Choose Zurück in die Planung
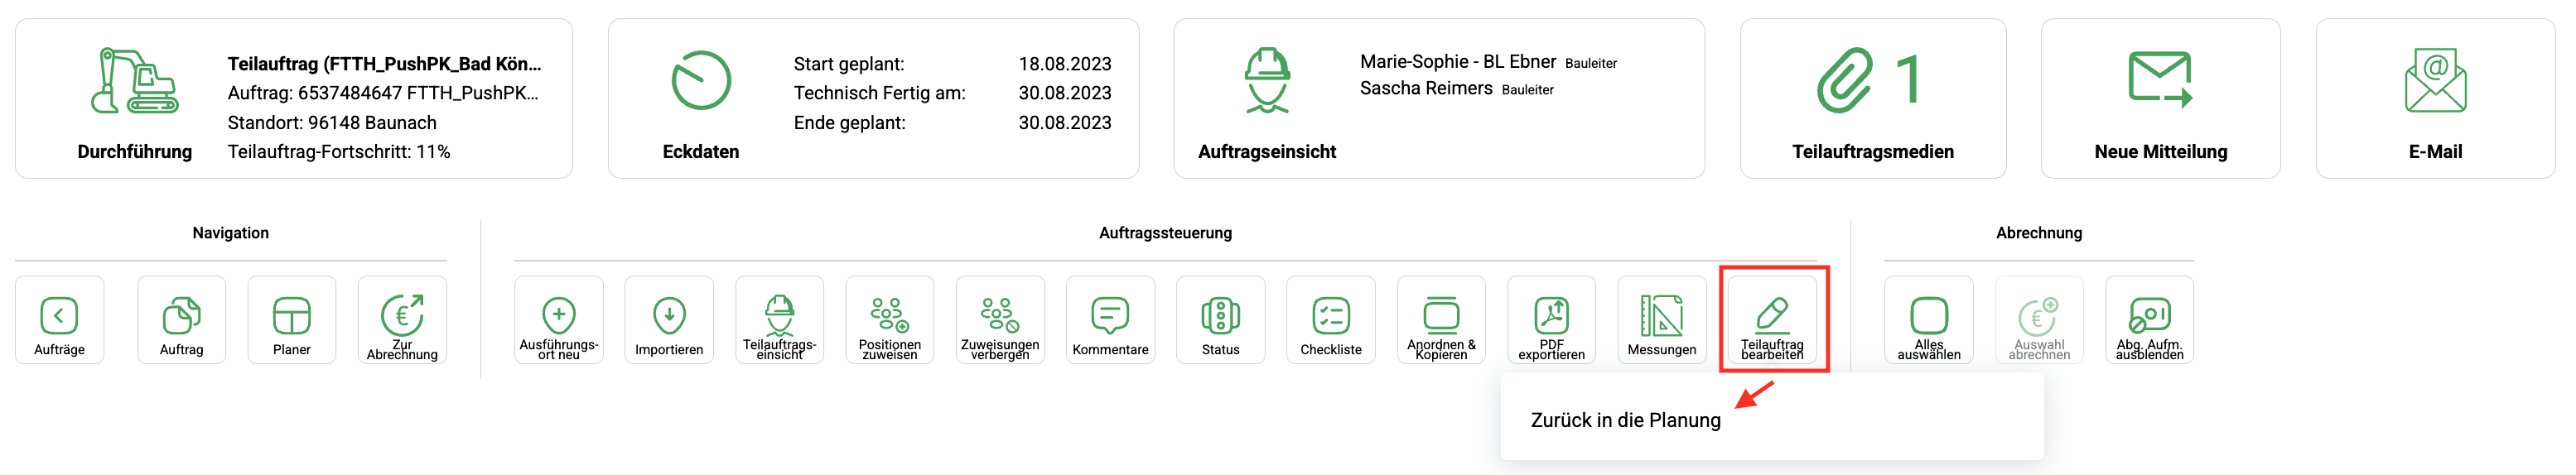The width and height of the screenshot is (2576, 475). point(1625,420)
